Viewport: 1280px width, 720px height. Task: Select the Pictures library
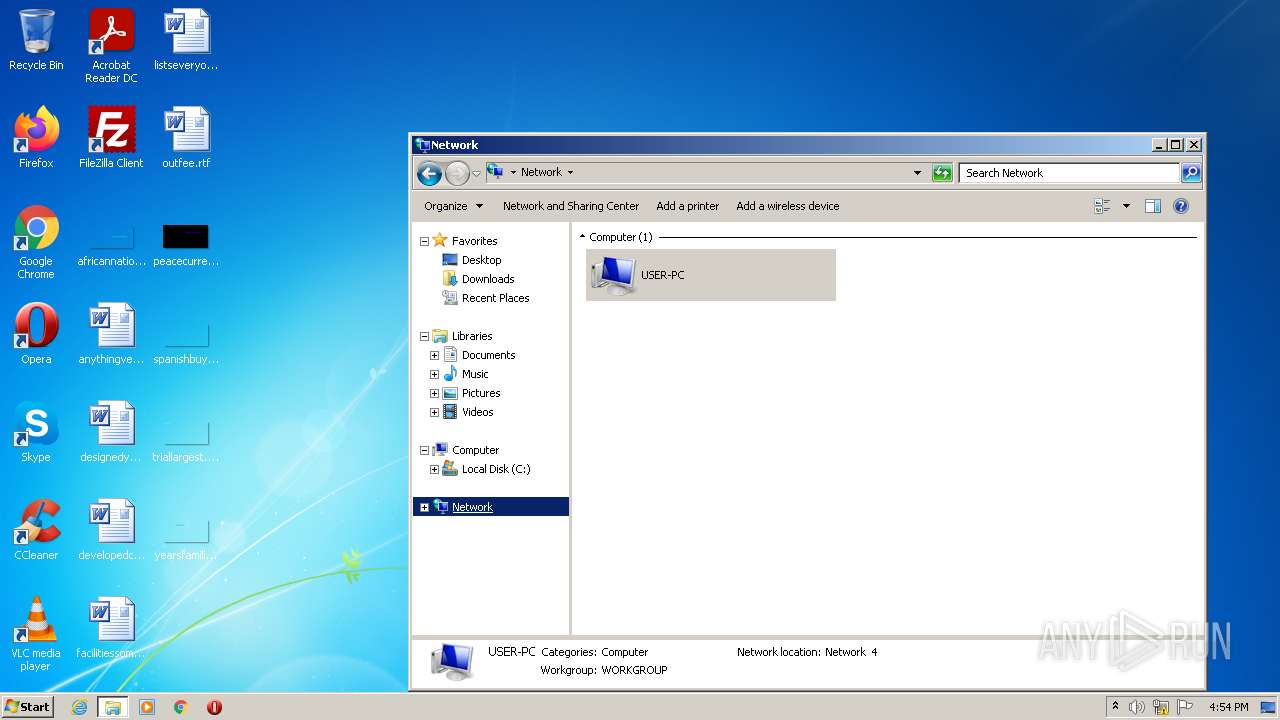click(481, 393)
